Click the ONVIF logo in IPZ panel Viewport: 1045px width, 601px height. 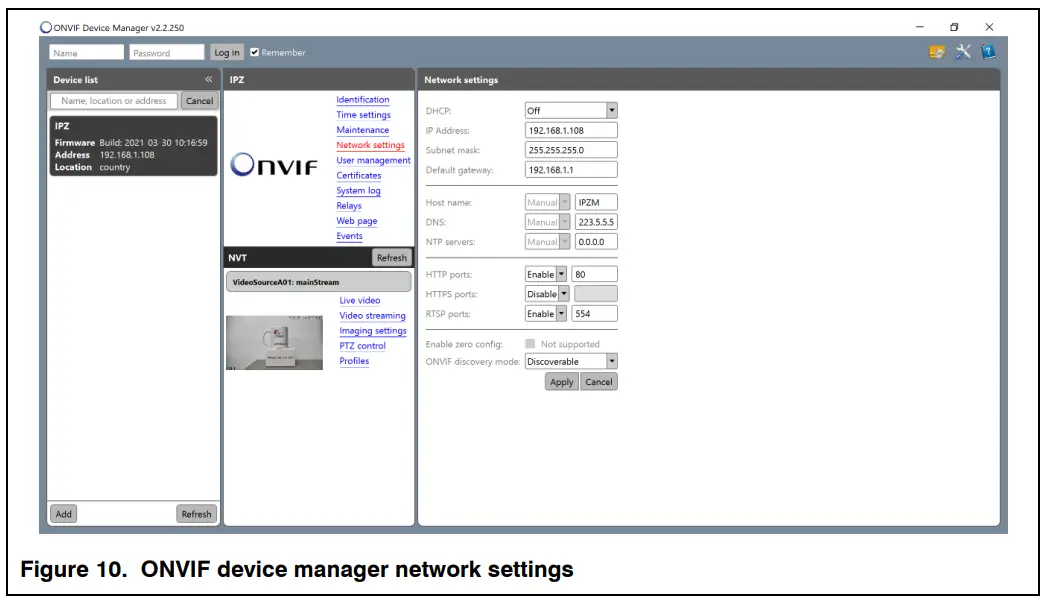coord(273,165)
